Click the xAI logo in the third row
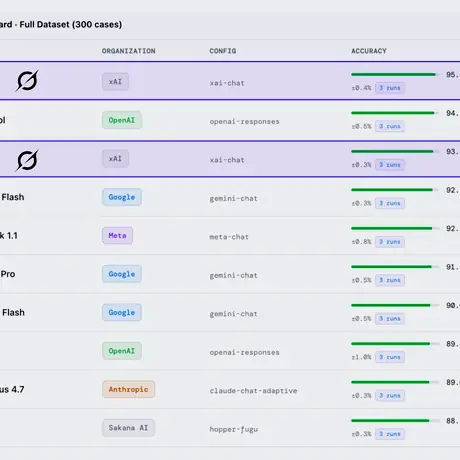 pyautogui.click(x=27, y=160)
